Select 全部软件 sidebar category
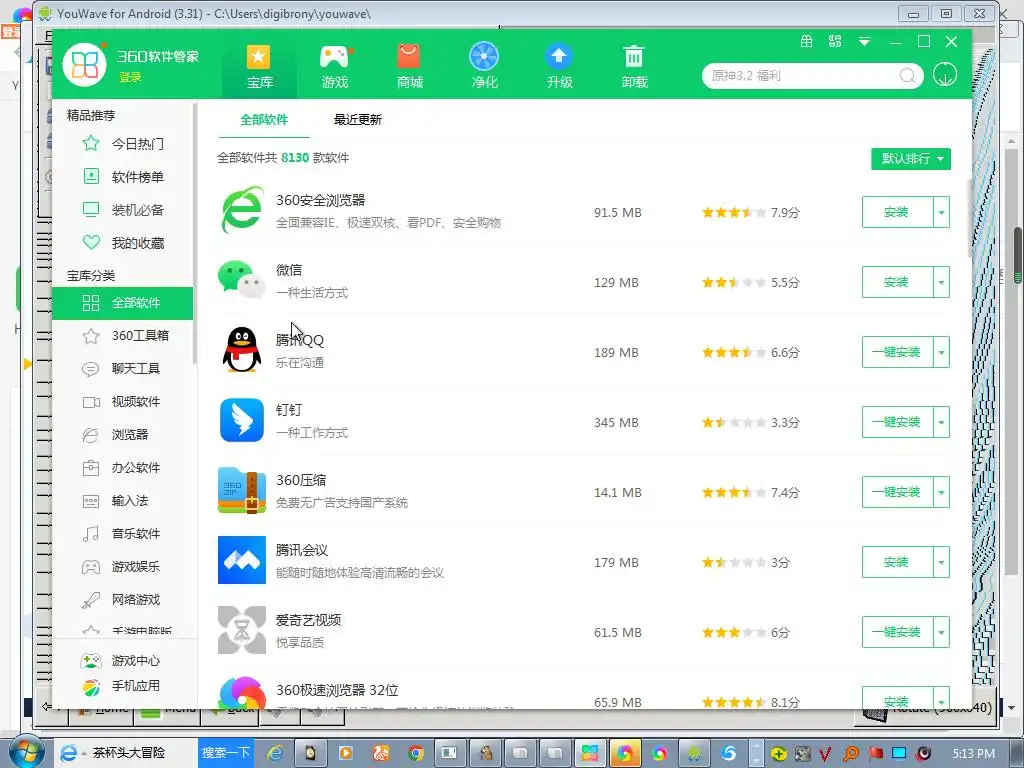1024x768 pixels. coord(123,303)
